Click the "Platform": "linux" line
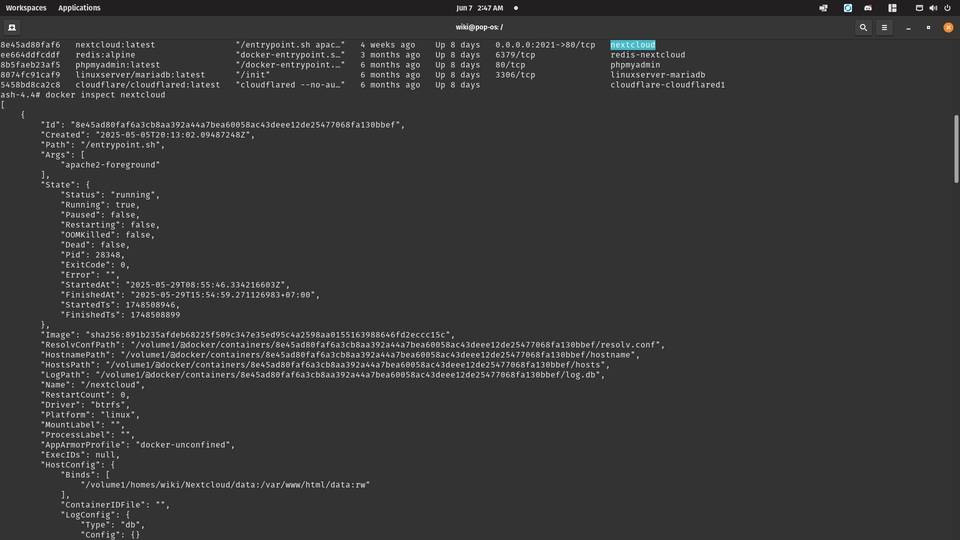This screenshot has width=960, height=540. [90, 414]
